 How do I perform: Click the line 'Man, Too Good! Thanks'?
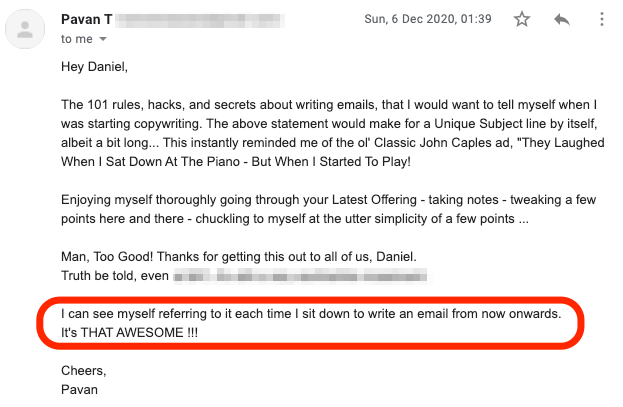coord(239,256)
